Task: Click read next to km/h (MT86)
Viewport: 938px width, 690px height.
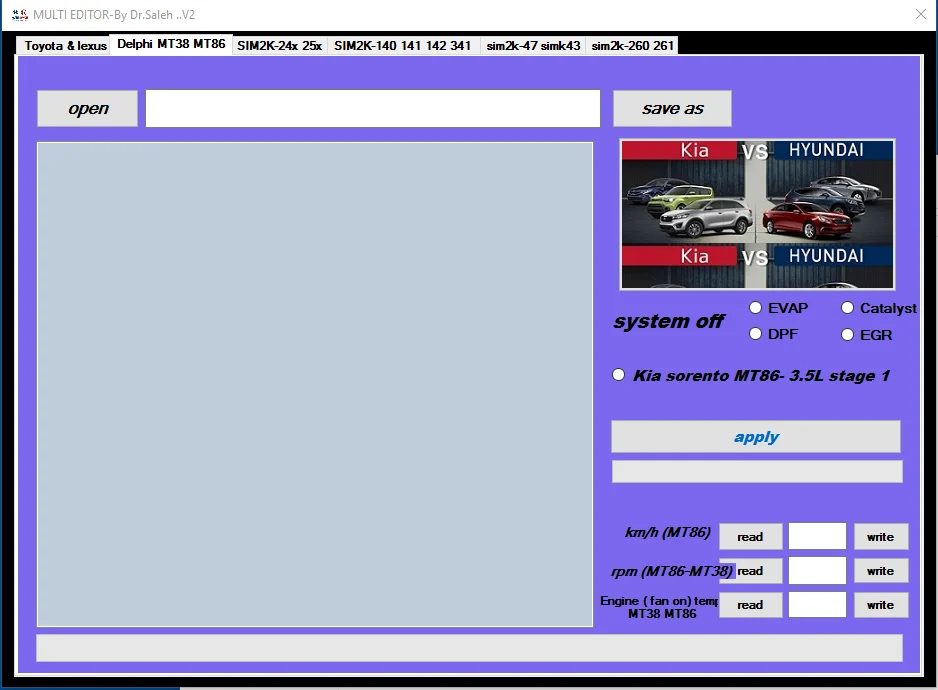Action: tap(750, 536)
